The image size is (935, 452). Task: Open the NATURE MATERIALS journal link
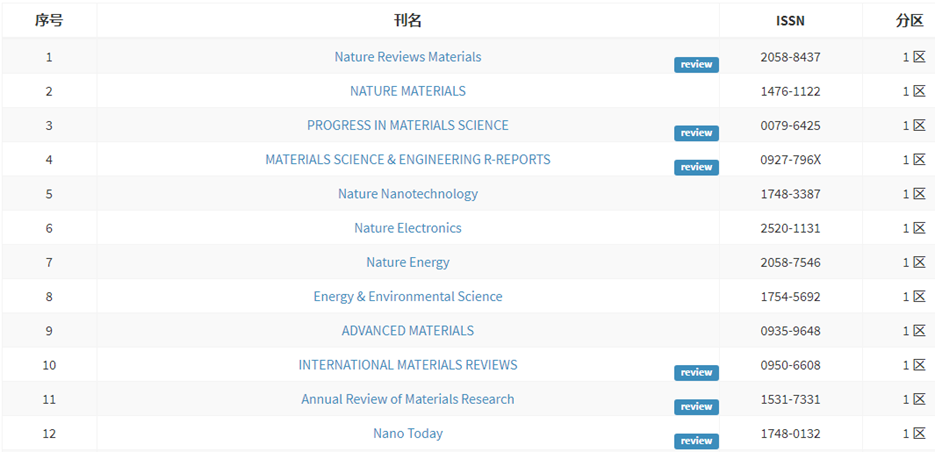point(408,91)
